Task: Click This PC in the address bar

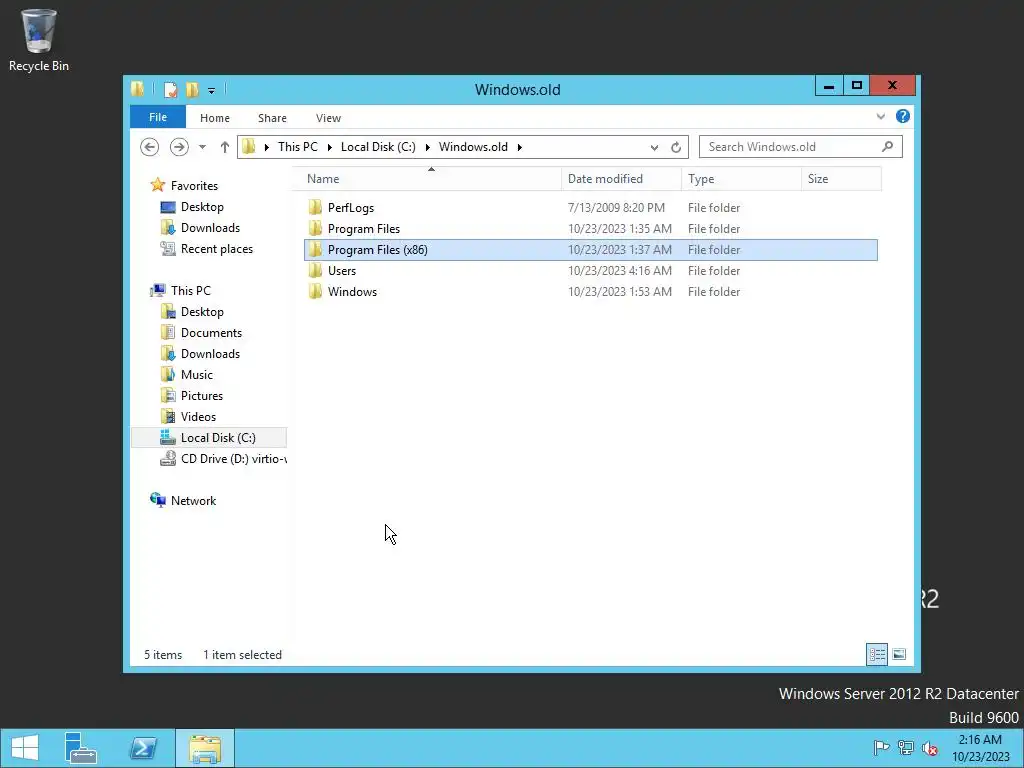Action: click(298, 147)
